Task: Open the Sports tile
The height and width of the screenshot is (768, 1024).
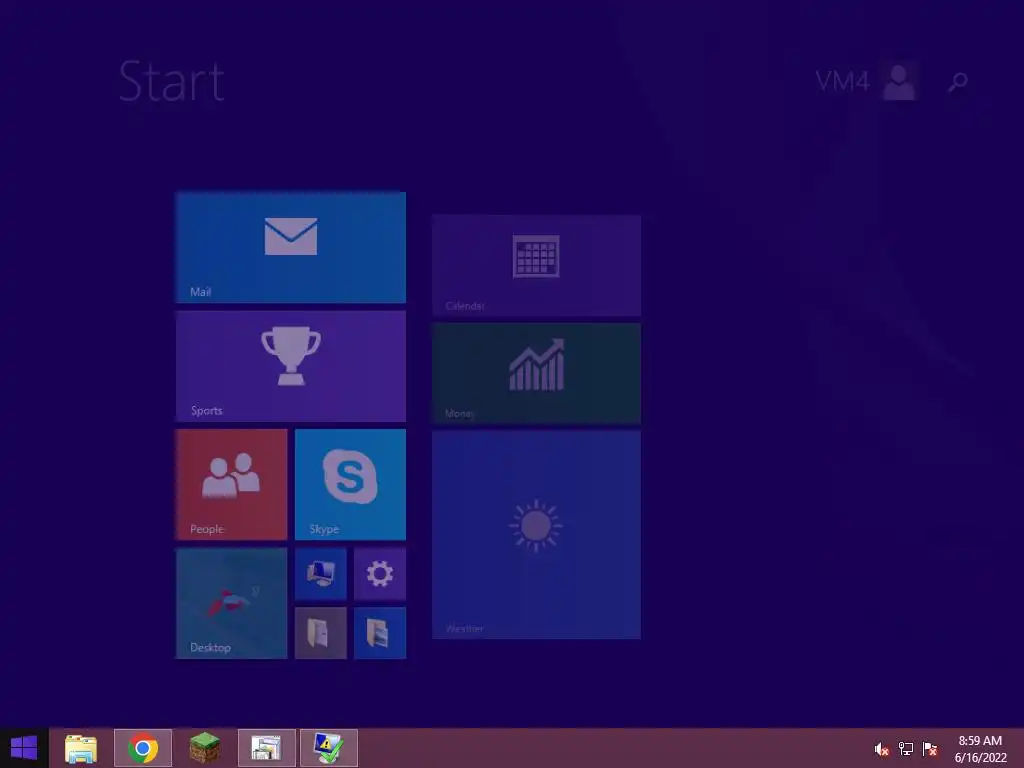Action: pyautogui.click(x=291, y=366)
